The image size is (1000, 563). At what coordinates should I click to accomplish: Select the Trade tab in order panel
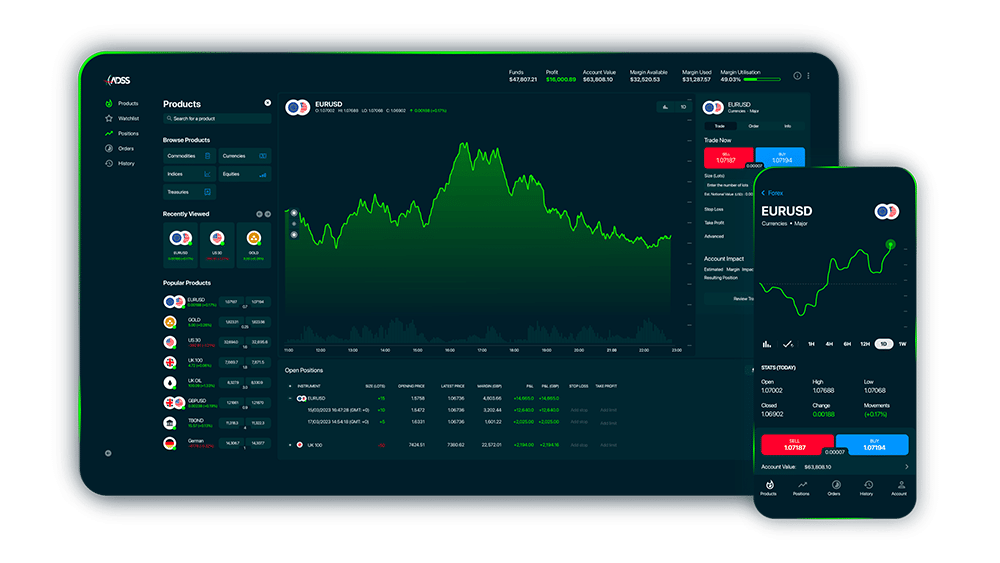click(x=720, y=126)
